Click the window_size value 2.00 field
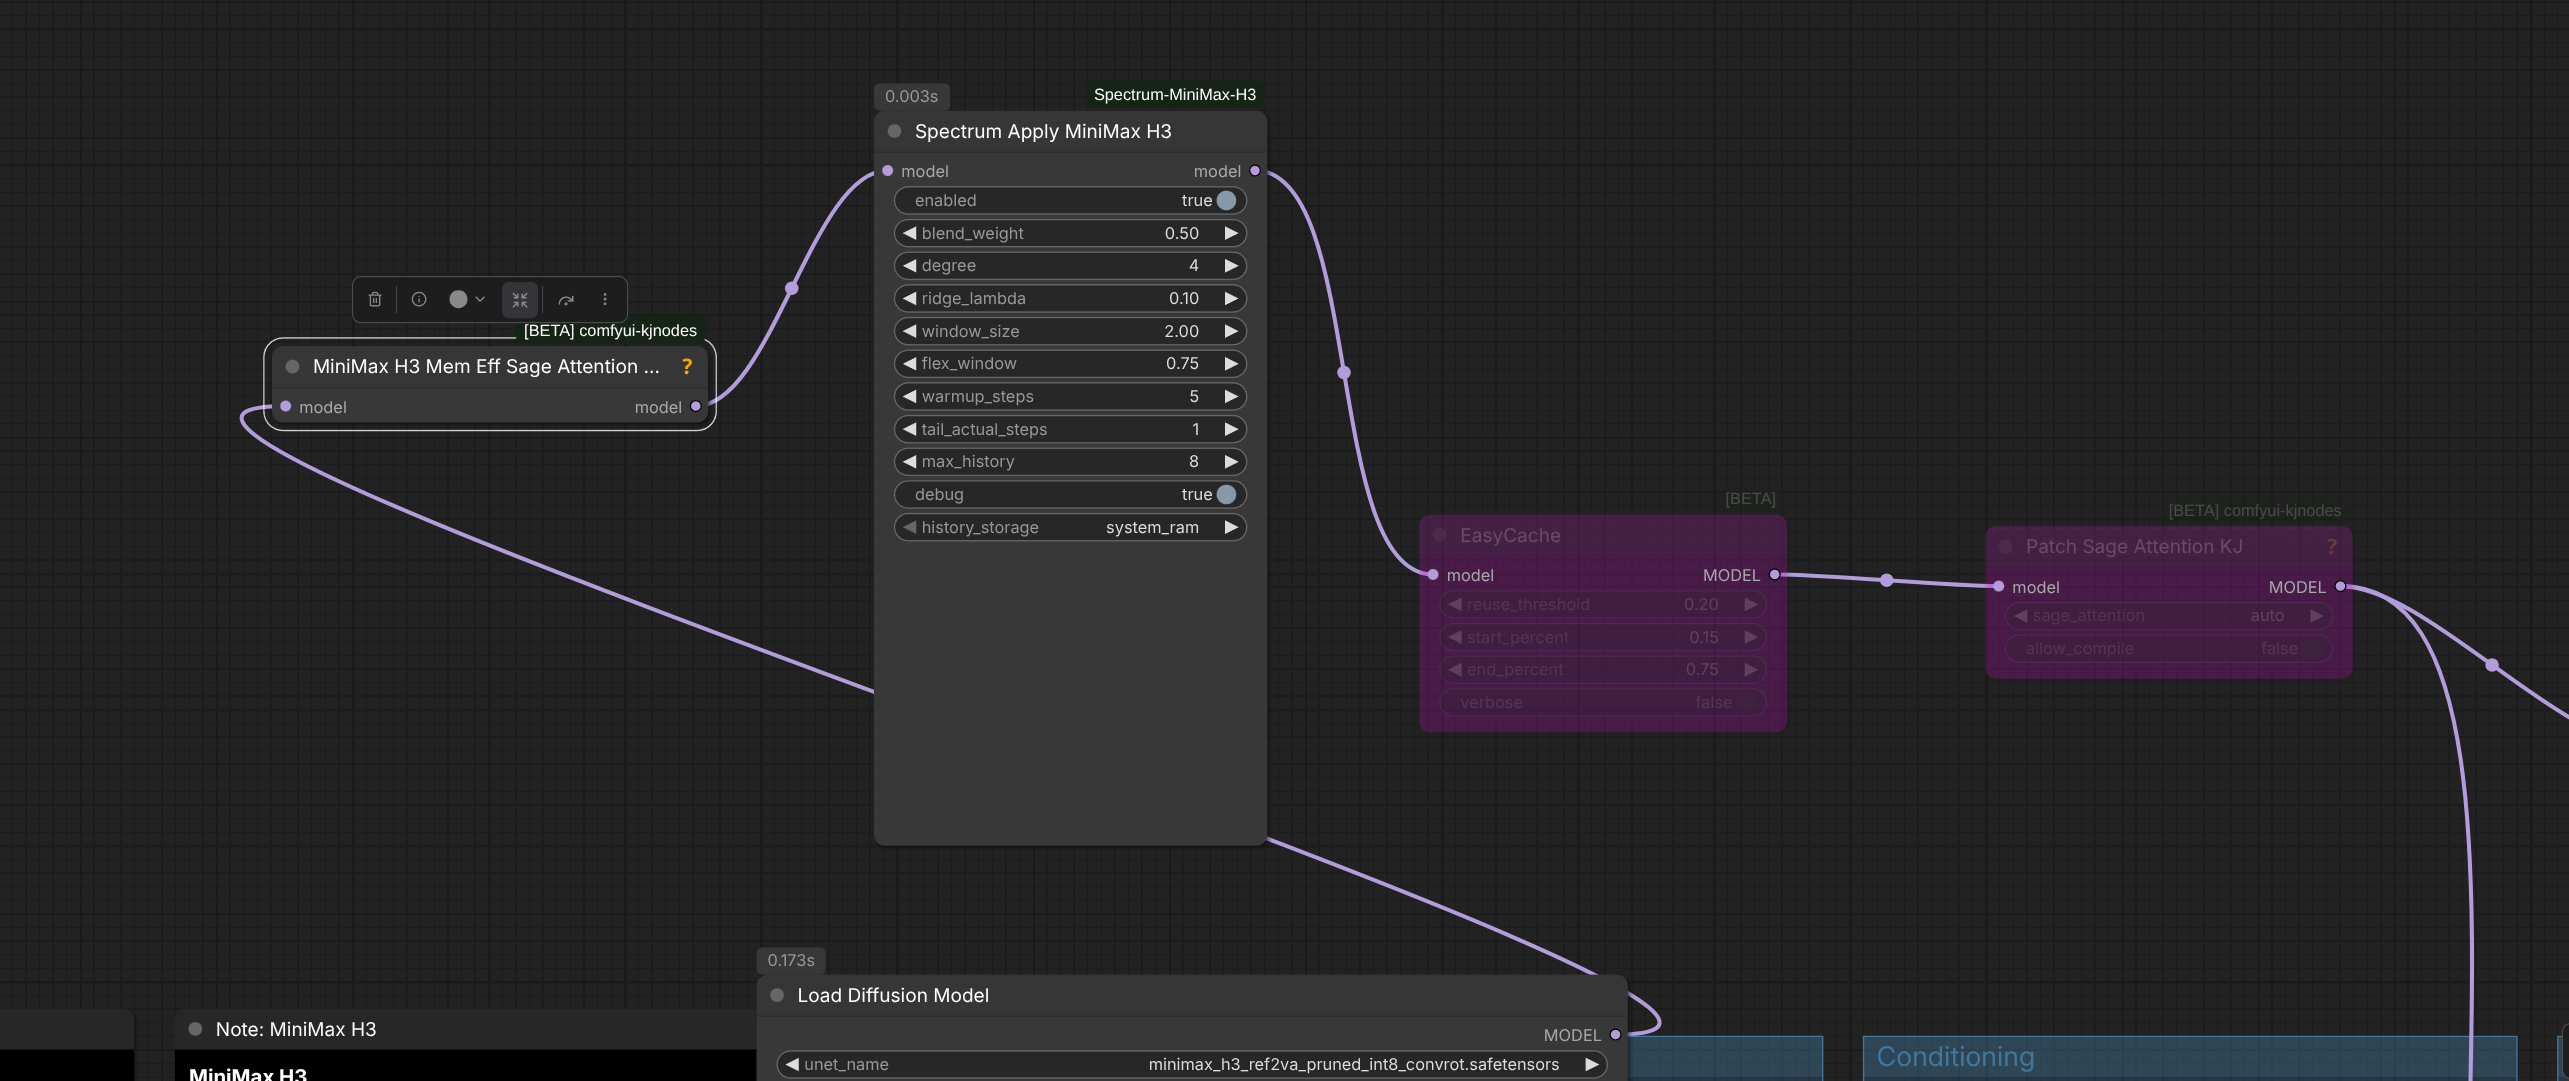The height and width of the screenshot is (1081, 2569). tap(1070, 331)
